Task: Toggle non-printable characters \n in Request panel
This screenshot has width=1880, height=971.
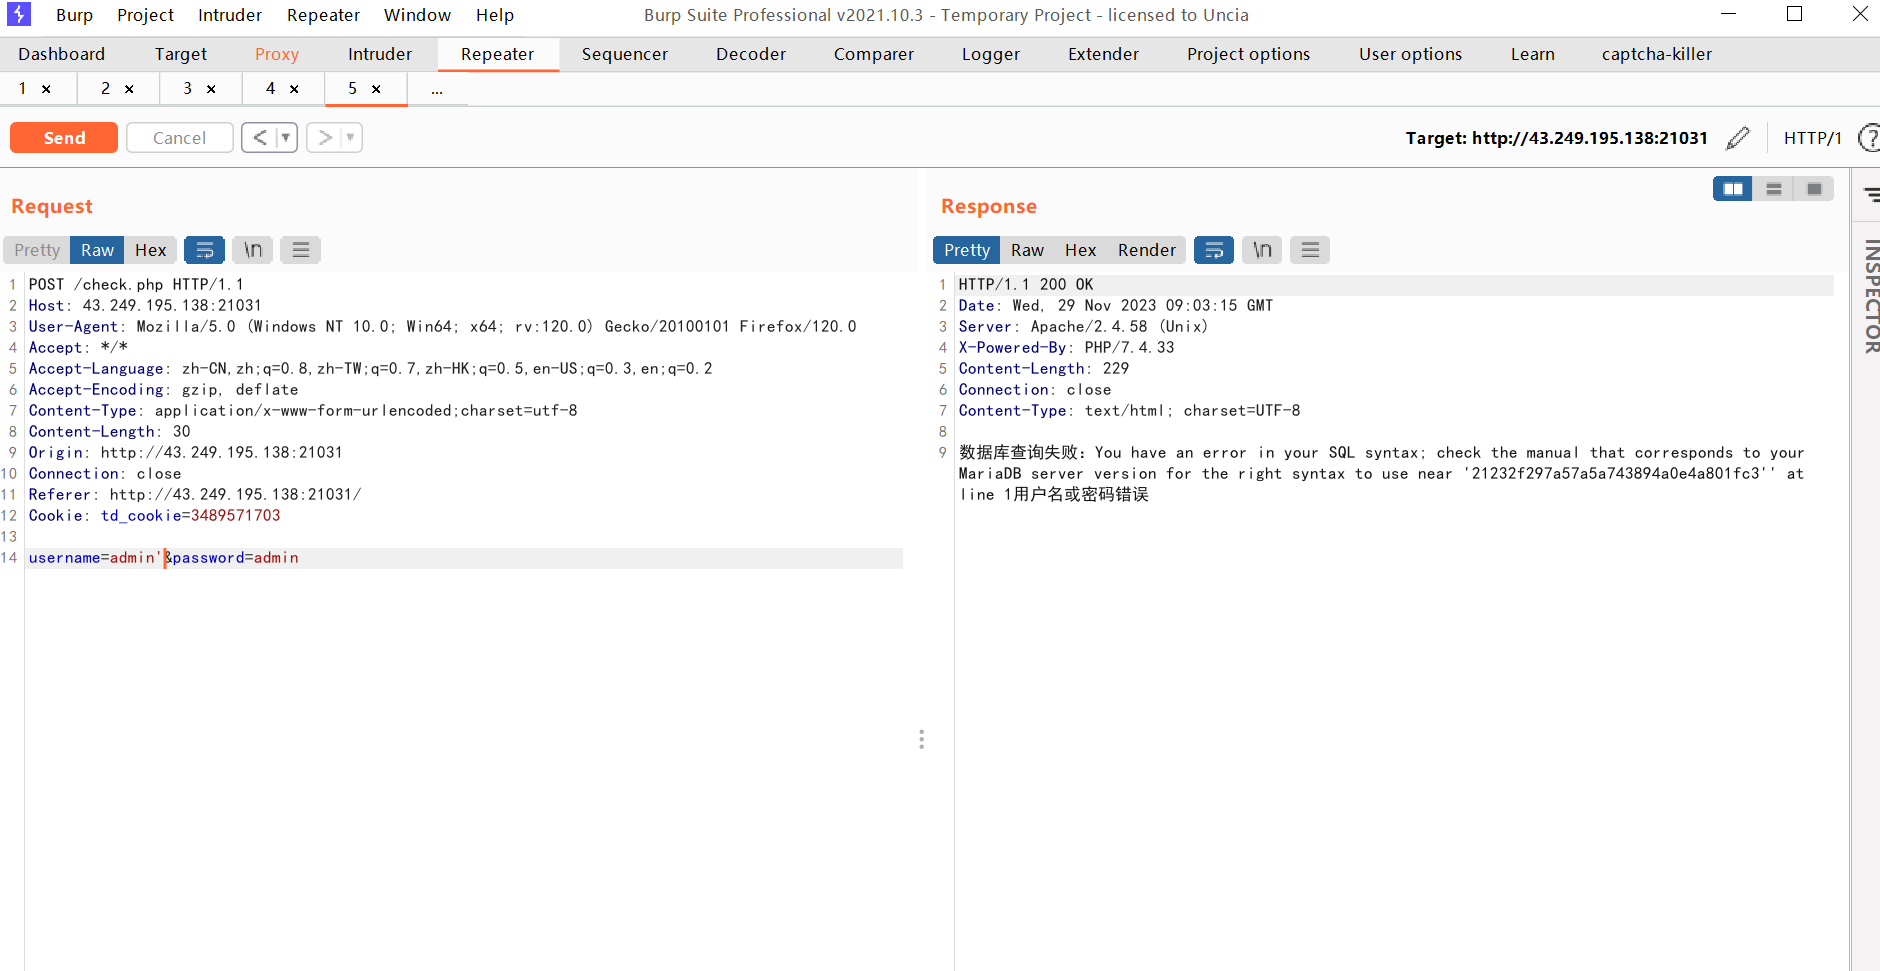Action: coord(253,250)
